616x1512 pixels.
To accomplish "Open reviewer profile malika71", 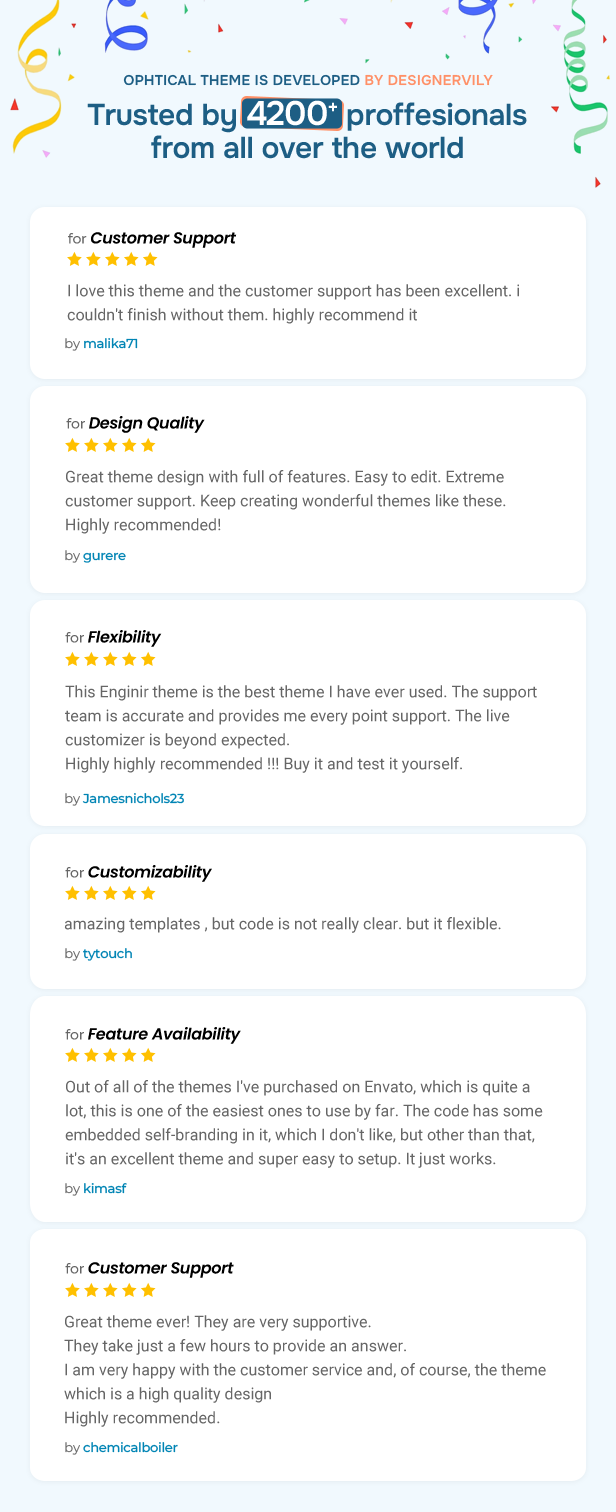I will pyautogui.click(x=110, y=343).
